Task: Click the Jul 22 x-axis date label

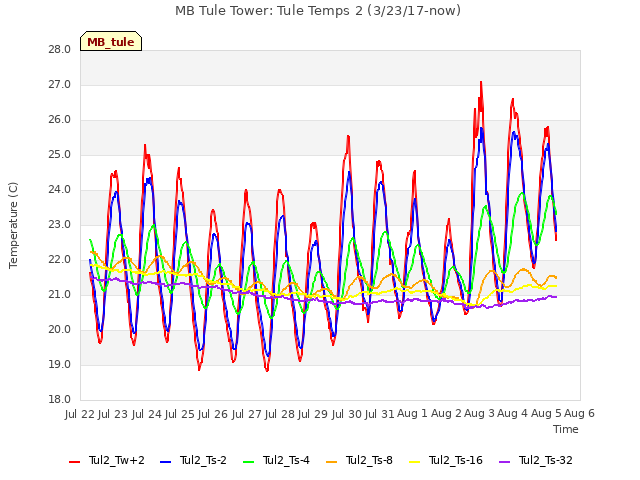Action: [x=80, y=414]
